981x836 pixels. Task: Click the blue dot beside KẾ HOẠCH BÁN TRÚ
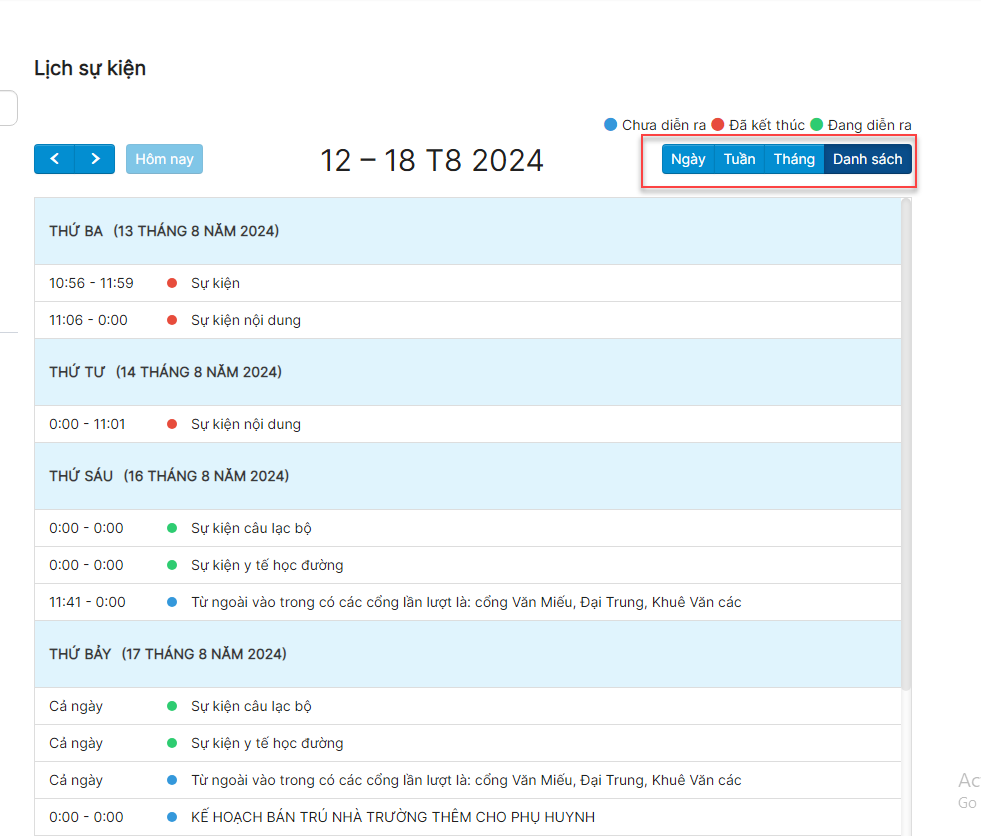tap(172, 817)
